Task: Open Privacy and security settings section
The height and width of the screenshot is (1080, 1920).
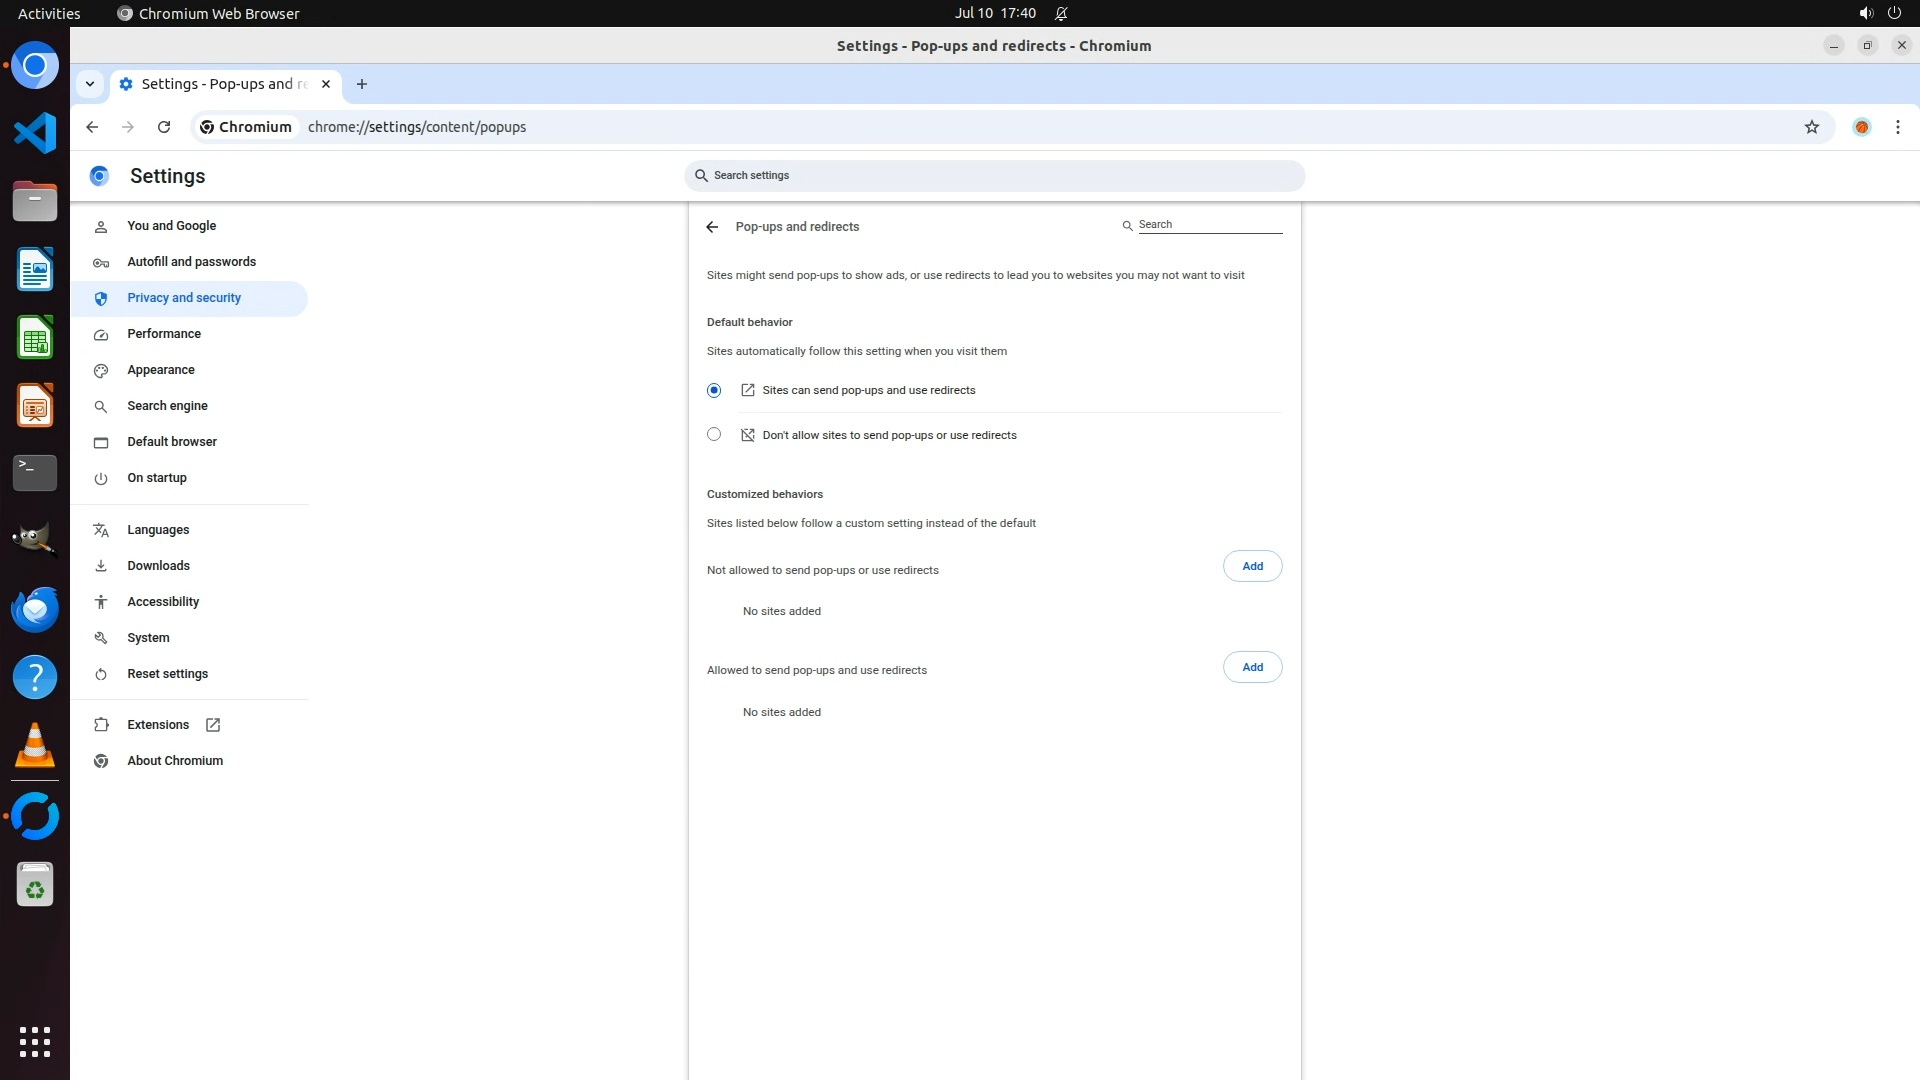Action: point(184,298)
